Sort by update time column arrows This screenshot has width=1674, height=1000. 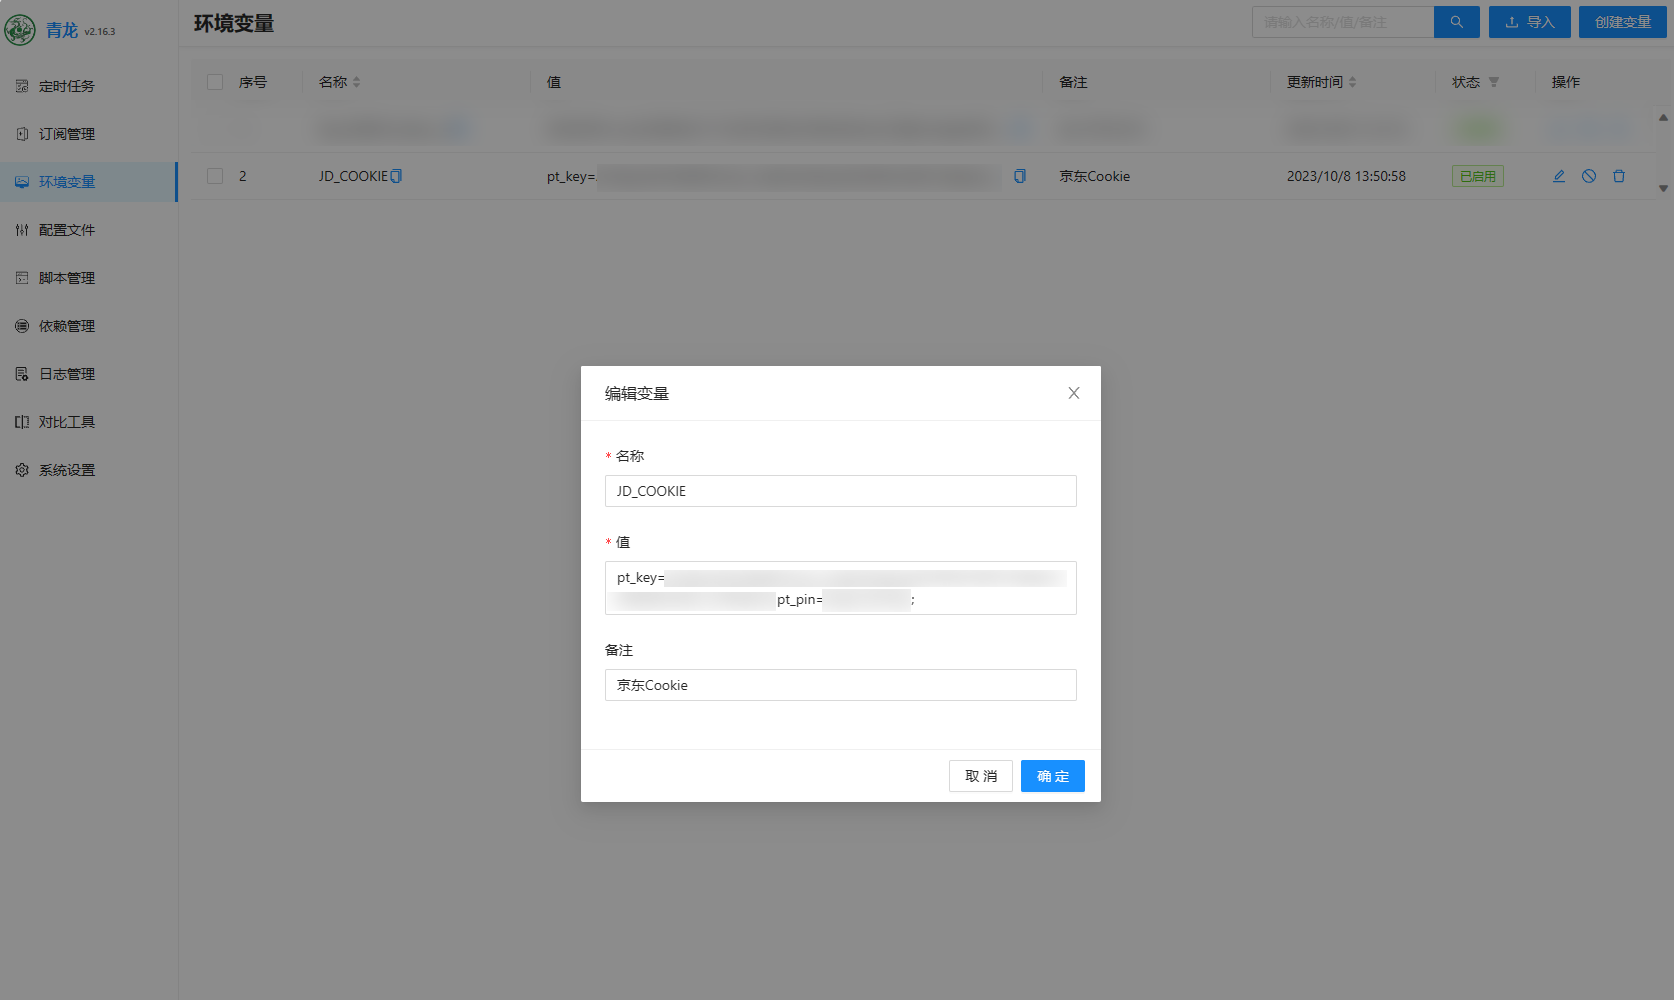tap(1352, 82)
